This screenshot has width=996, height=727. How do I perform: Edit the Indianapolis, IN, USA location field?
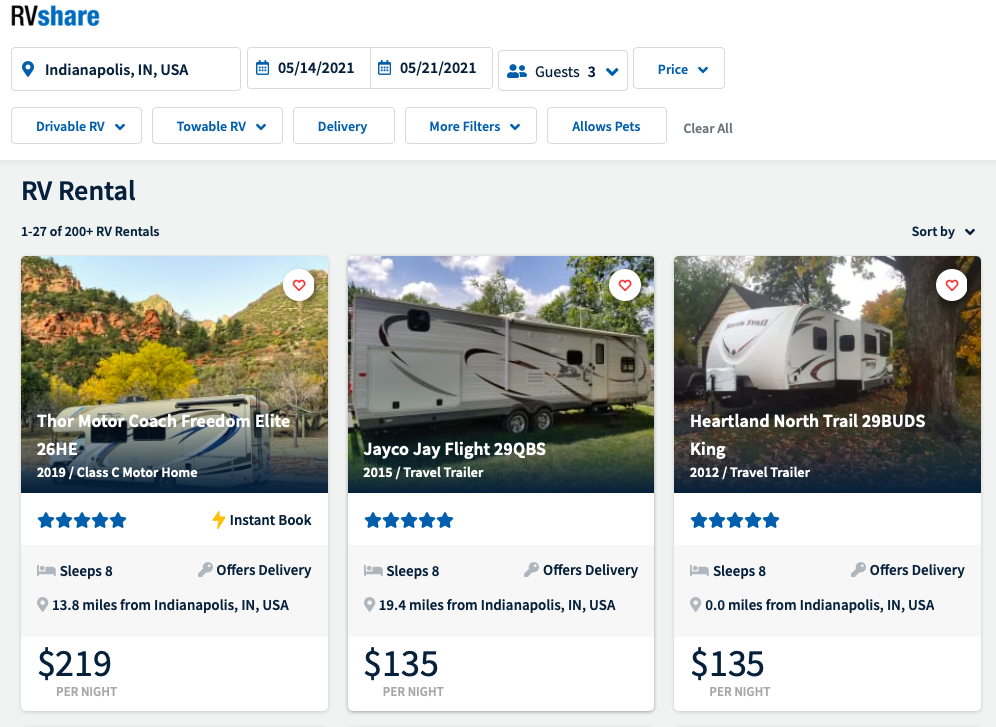(126, 69)
